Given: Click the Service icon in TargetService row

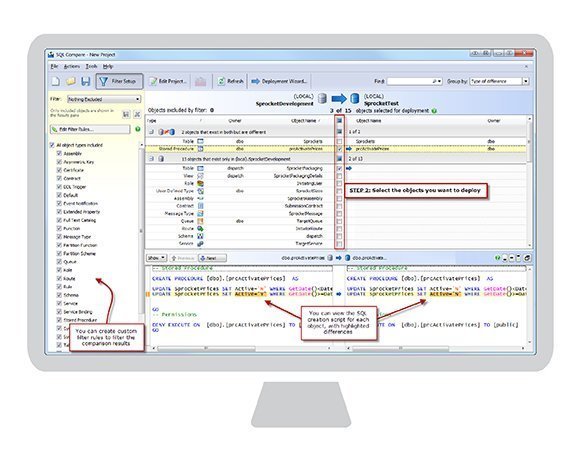Looking at the screenshot, I should 200,244.
